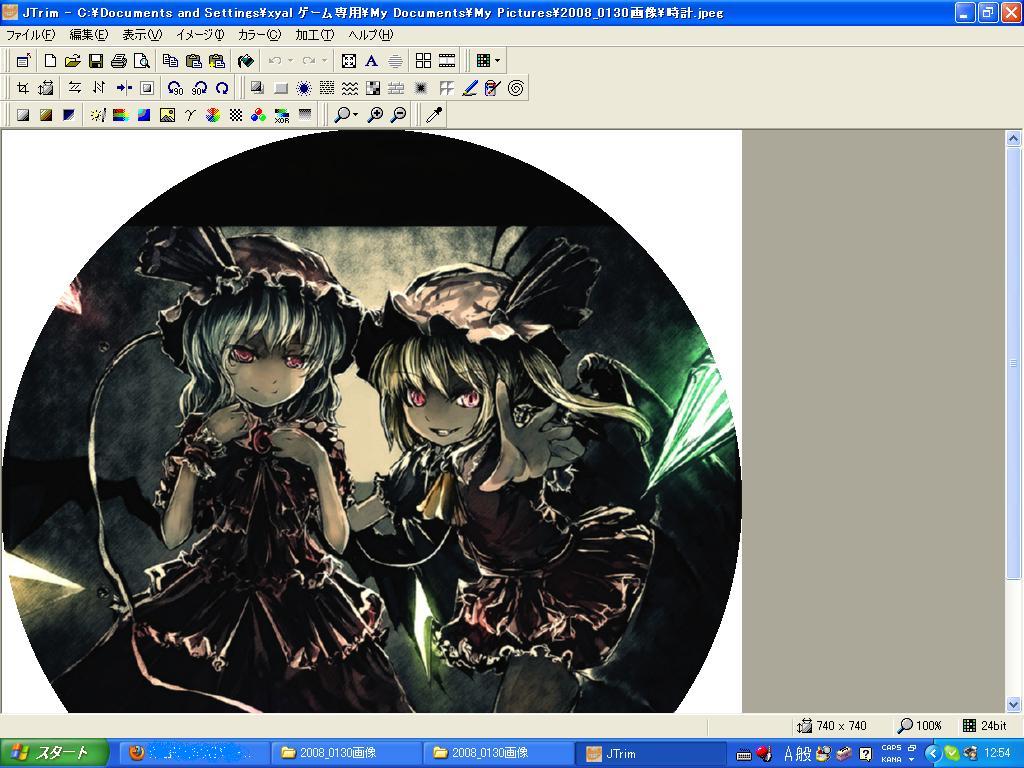Screen dimensions: 1024x768
Task: Open the イメージ(I) menu
Action: [x=200, y=35]
